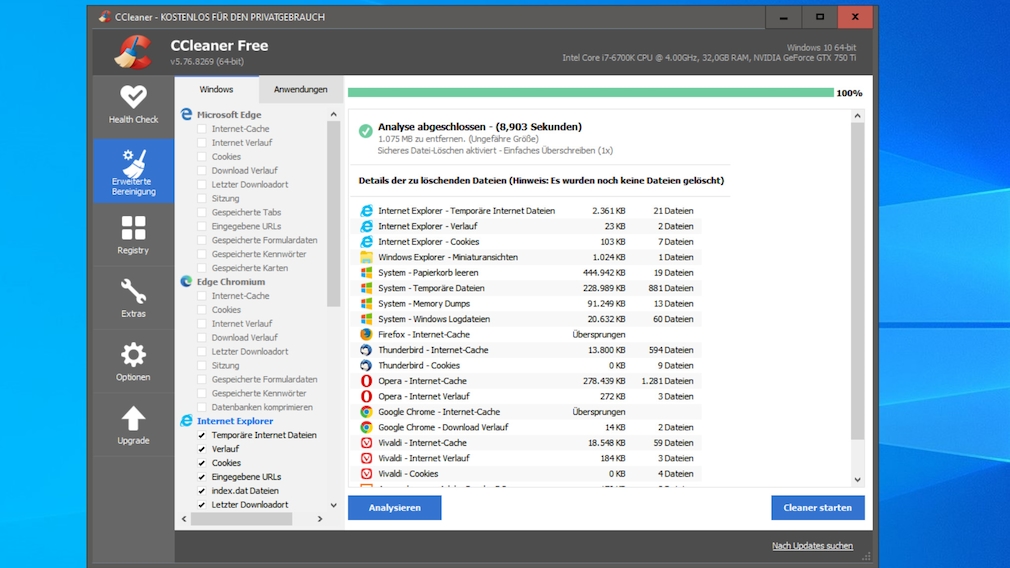Click Vivaldi icon beside Cookies result

366,473
